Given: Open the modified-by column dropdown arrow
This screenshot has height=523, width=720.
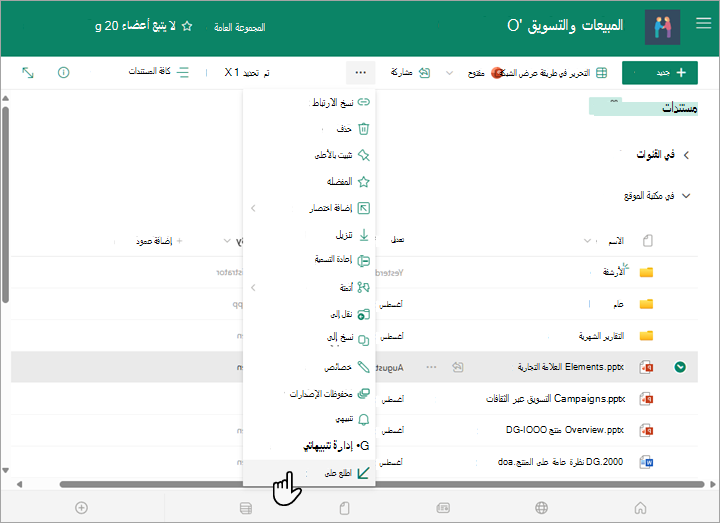Looking at the screenshot, I should point(227,241).
